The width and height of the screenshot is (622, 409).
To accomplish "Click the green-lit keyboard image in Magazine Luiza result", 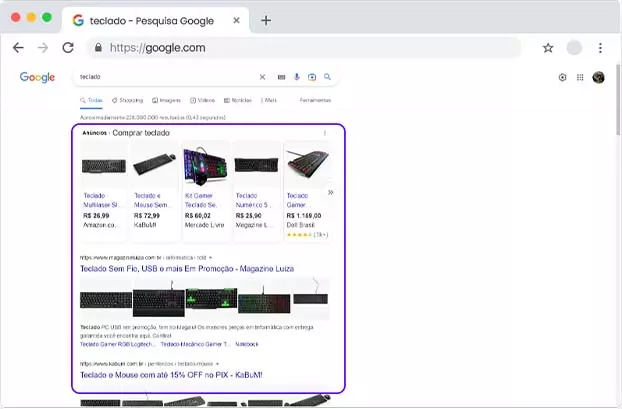I will [211, 299].
